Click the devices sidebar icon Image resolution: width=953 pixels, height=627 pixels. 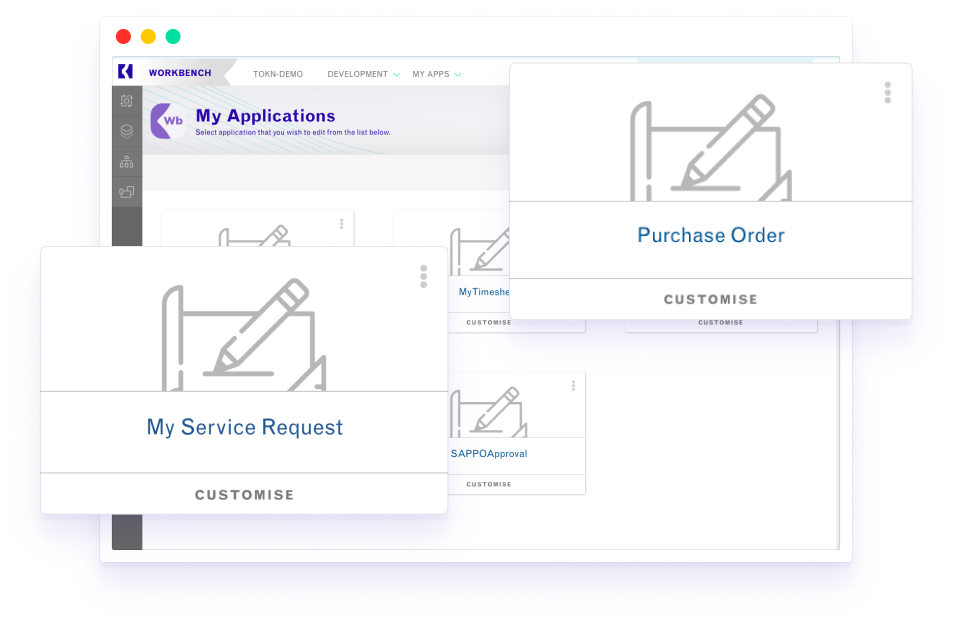pos(126,192)
